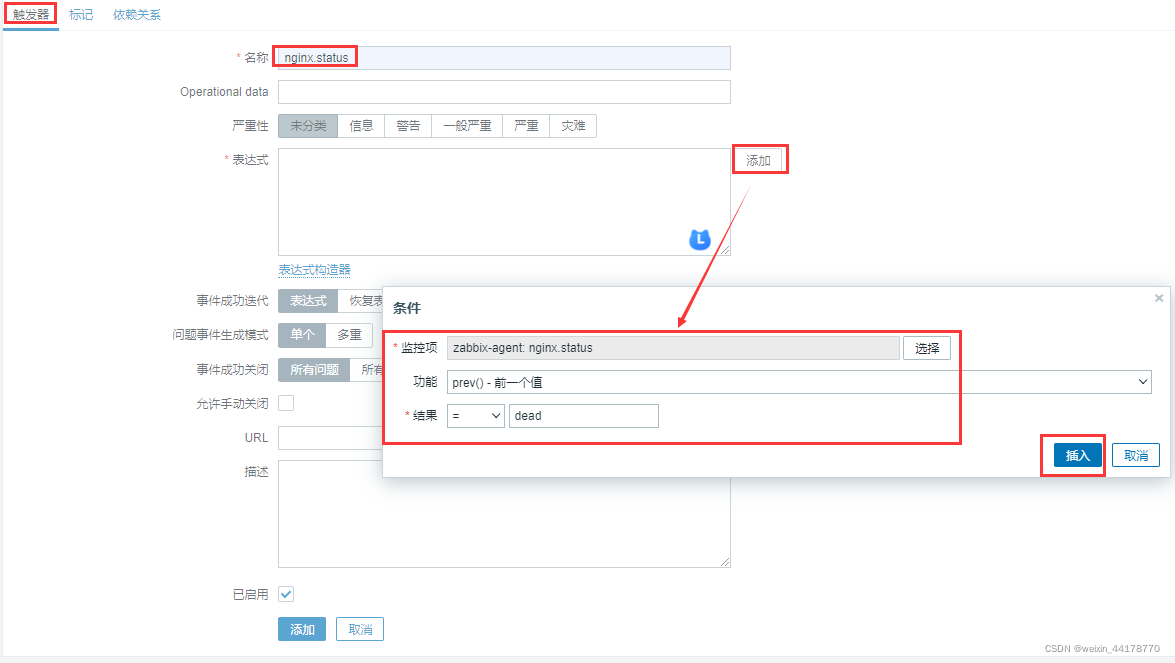Image resolution: width=1175 pixels, height=663 pixels.
Task: Select severity 一般严重
Action: [467, 126]
